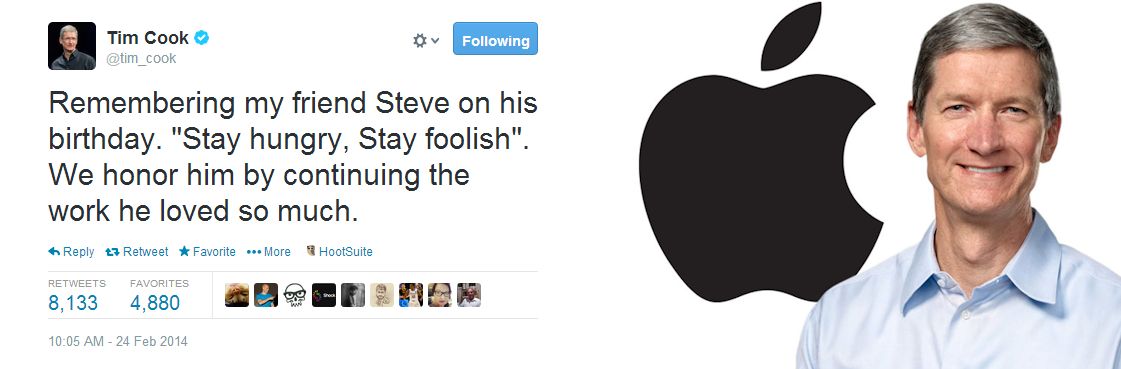Expand the gear menu's dropdown caret

[435, 41]
